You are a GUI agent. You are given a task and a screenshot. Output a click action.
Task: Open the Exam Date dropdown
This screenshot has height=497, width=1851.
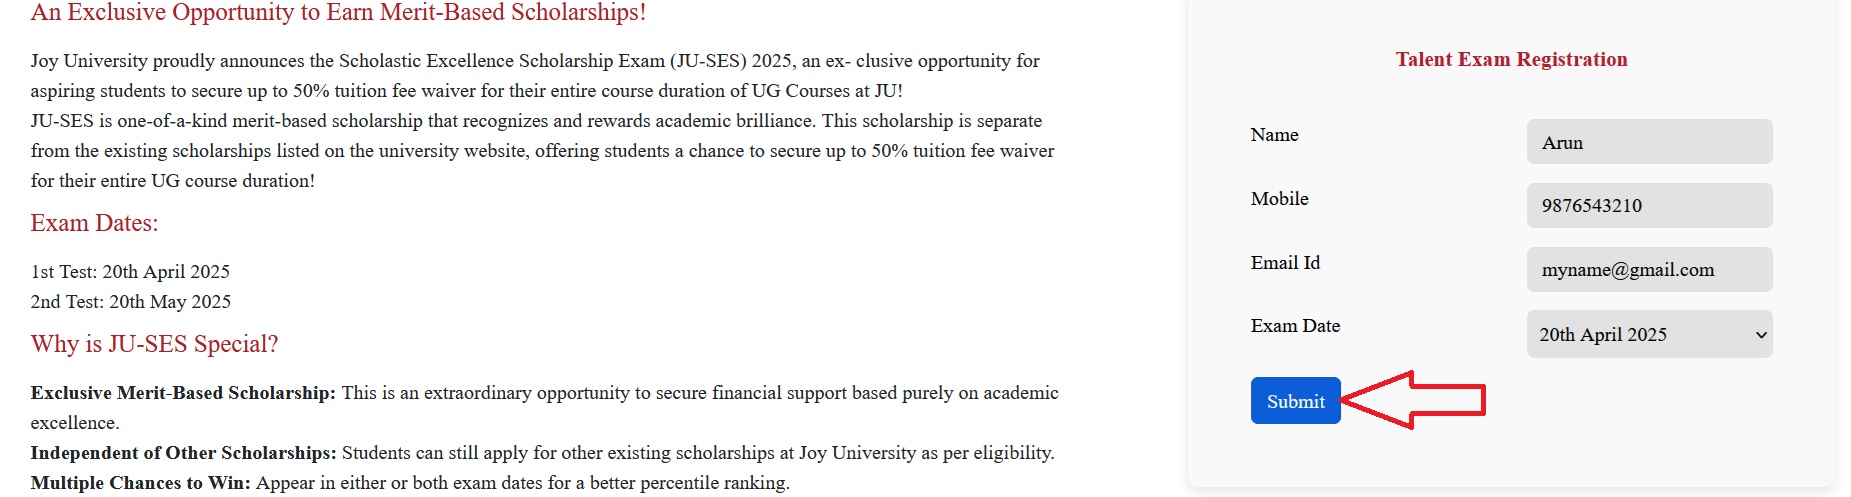[x=1648, y=334]
